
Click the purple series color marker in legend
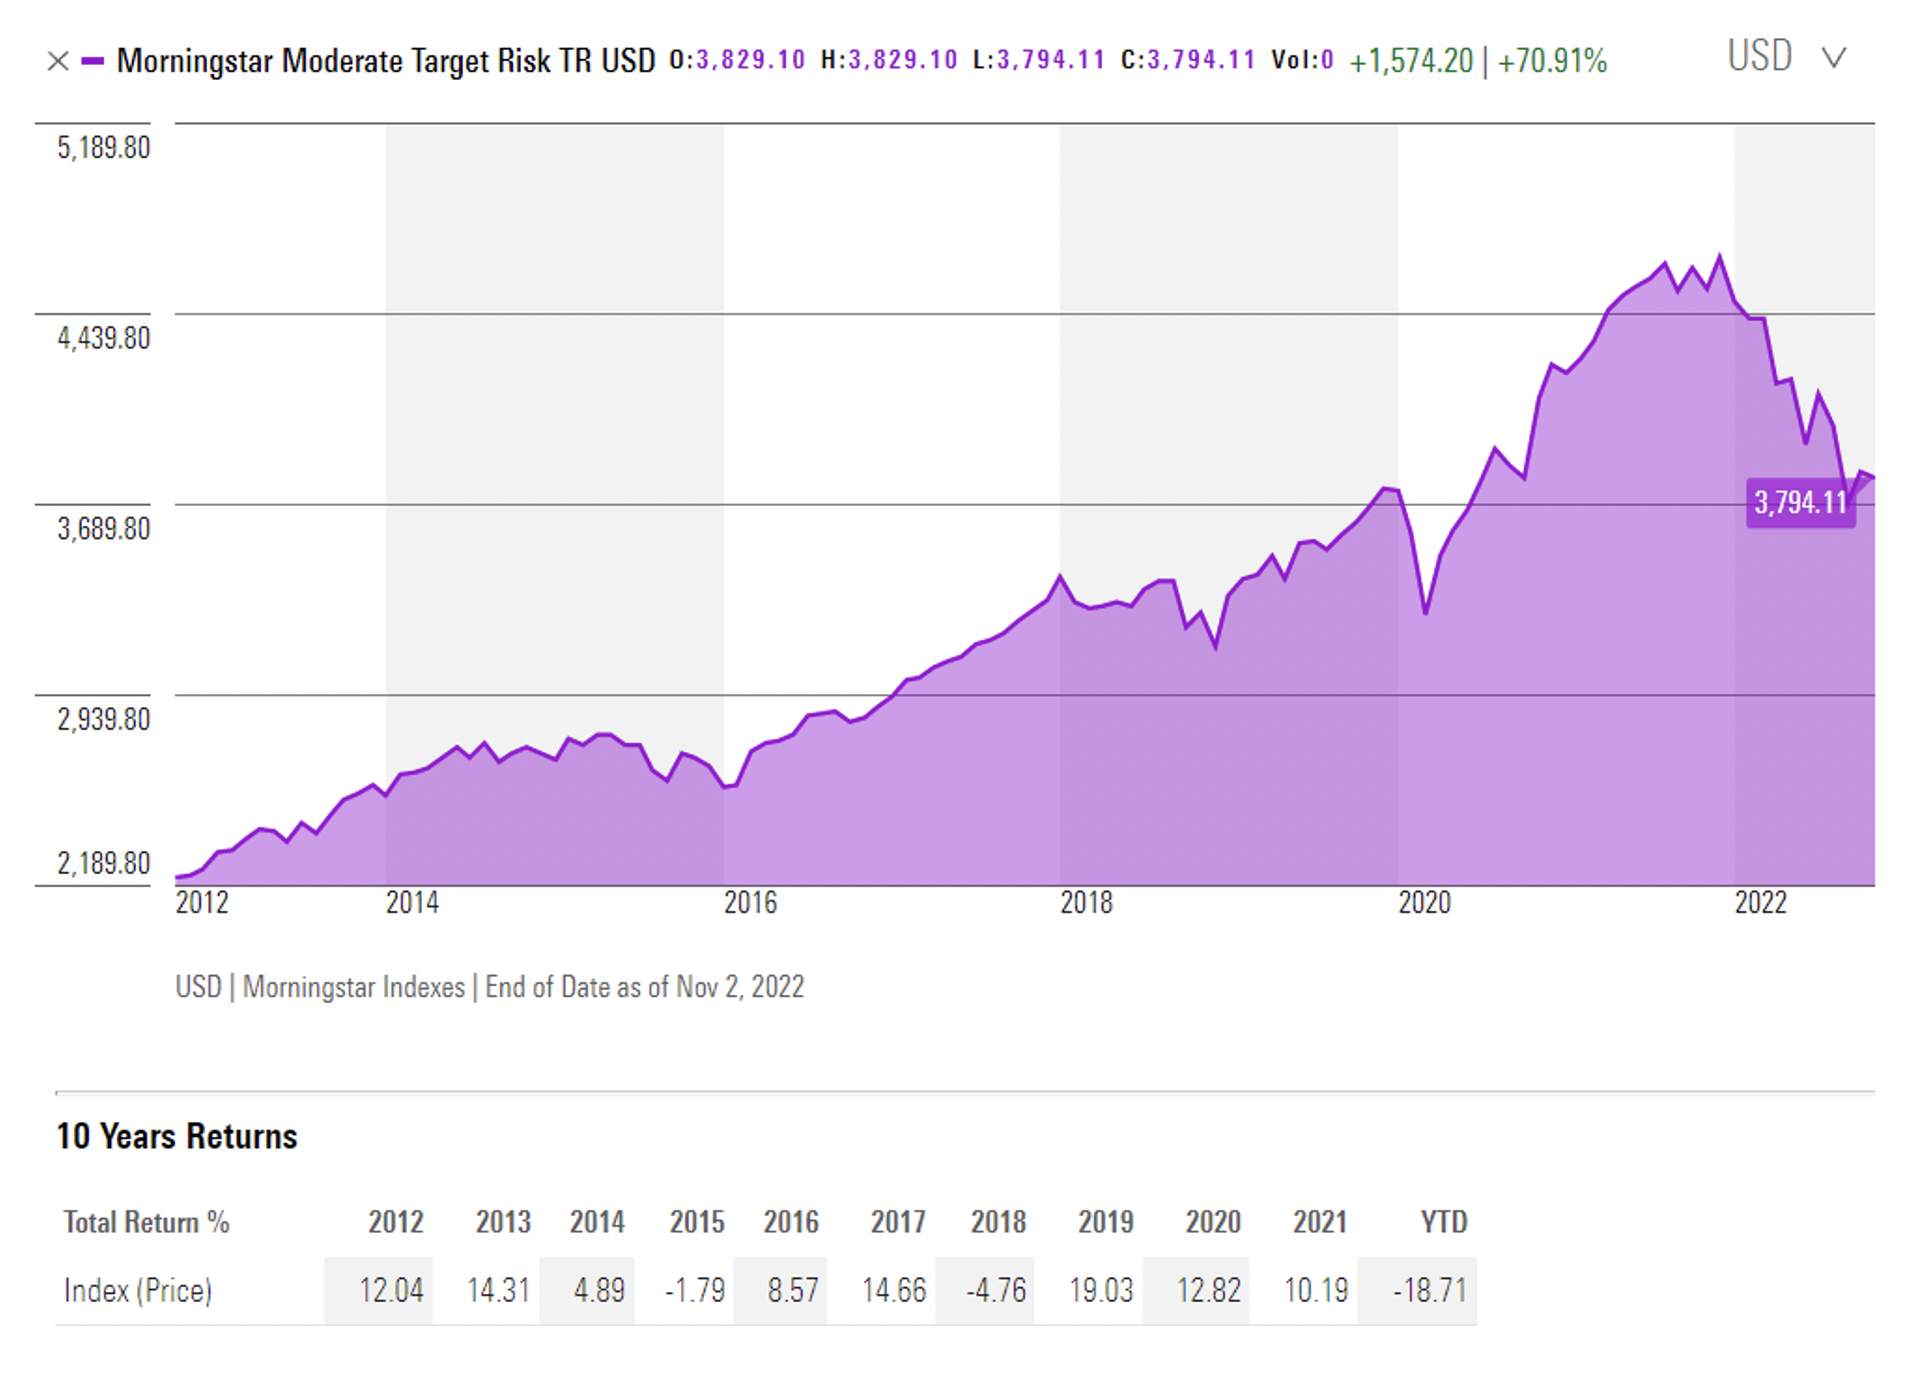(93, 62)
